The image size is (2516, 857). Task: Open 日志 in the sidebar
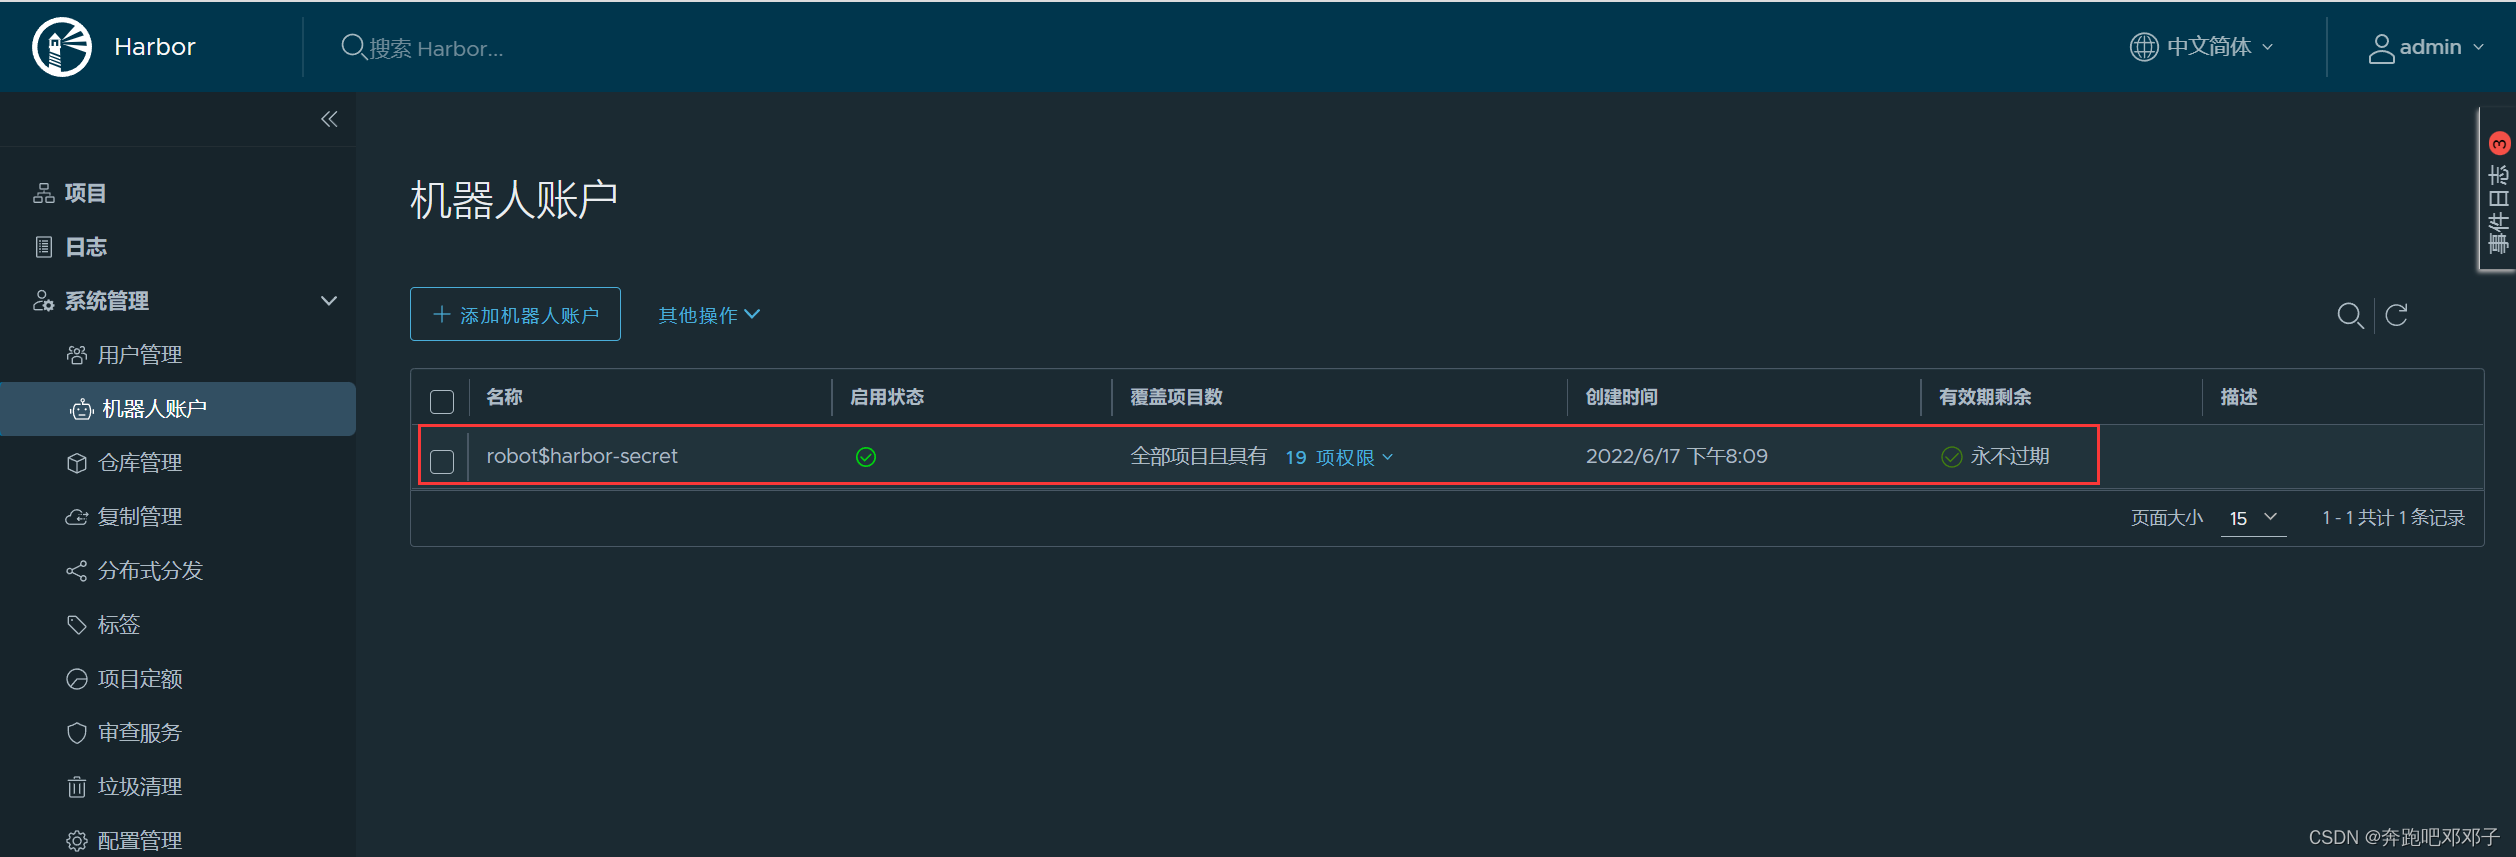[x=86, y=247]
